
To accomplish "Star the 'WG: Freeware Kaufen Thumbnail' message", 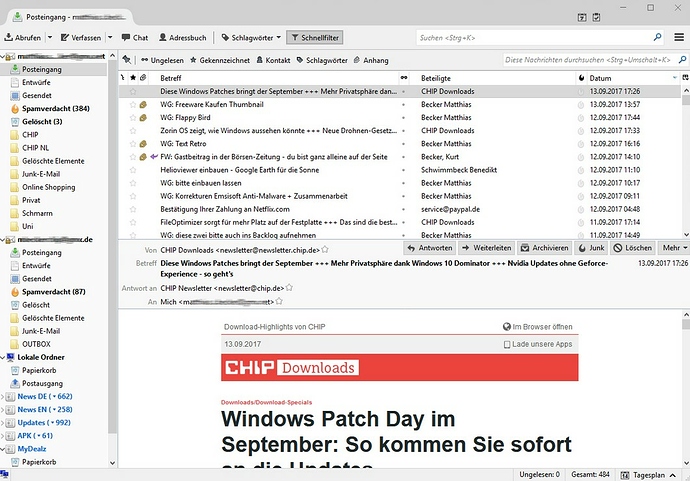I will 133,105.
